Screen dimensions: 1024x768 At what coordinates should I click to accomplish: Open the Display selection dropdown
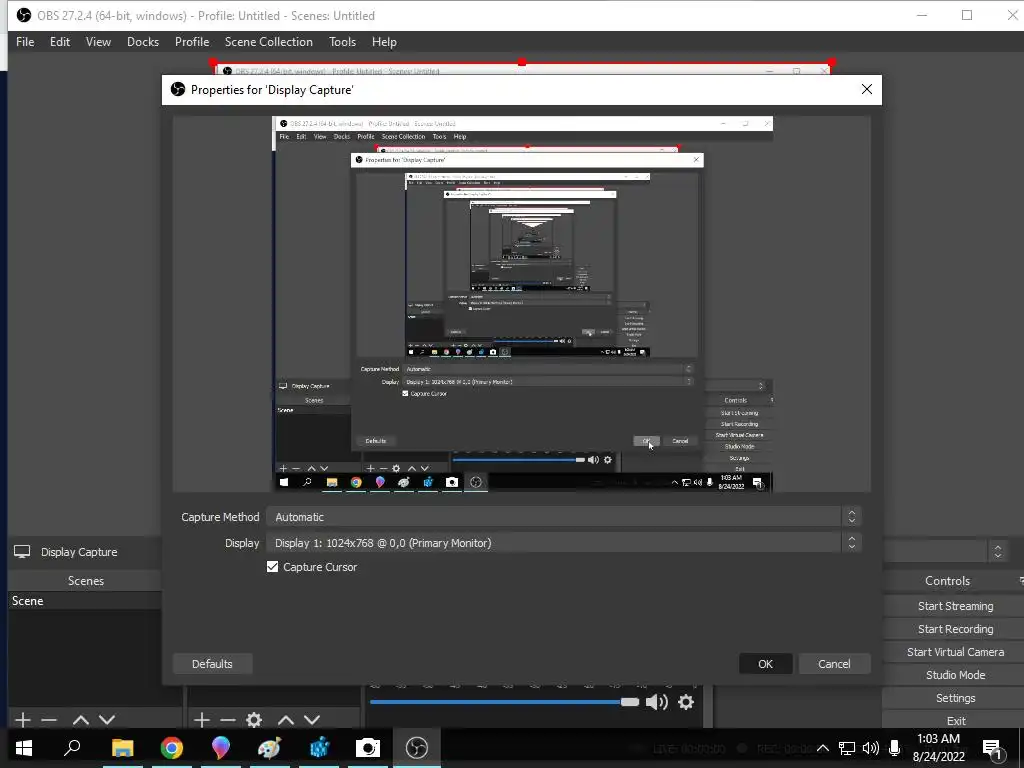564,543
